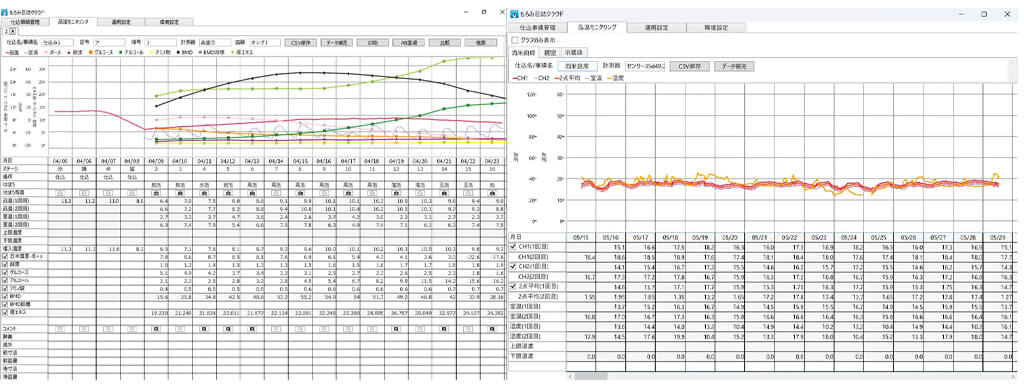Click the 印刷 button in the left window
This screenshot has height=386, width=1024.
372,42
